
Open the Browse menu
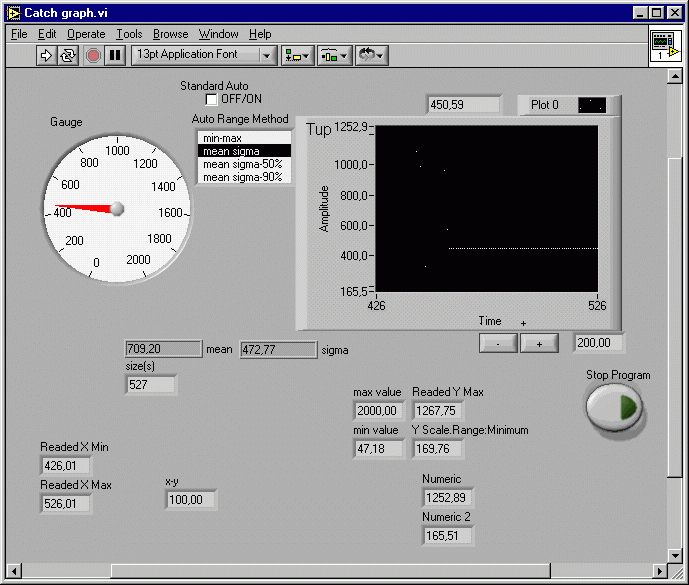click(x=170, y=34)
